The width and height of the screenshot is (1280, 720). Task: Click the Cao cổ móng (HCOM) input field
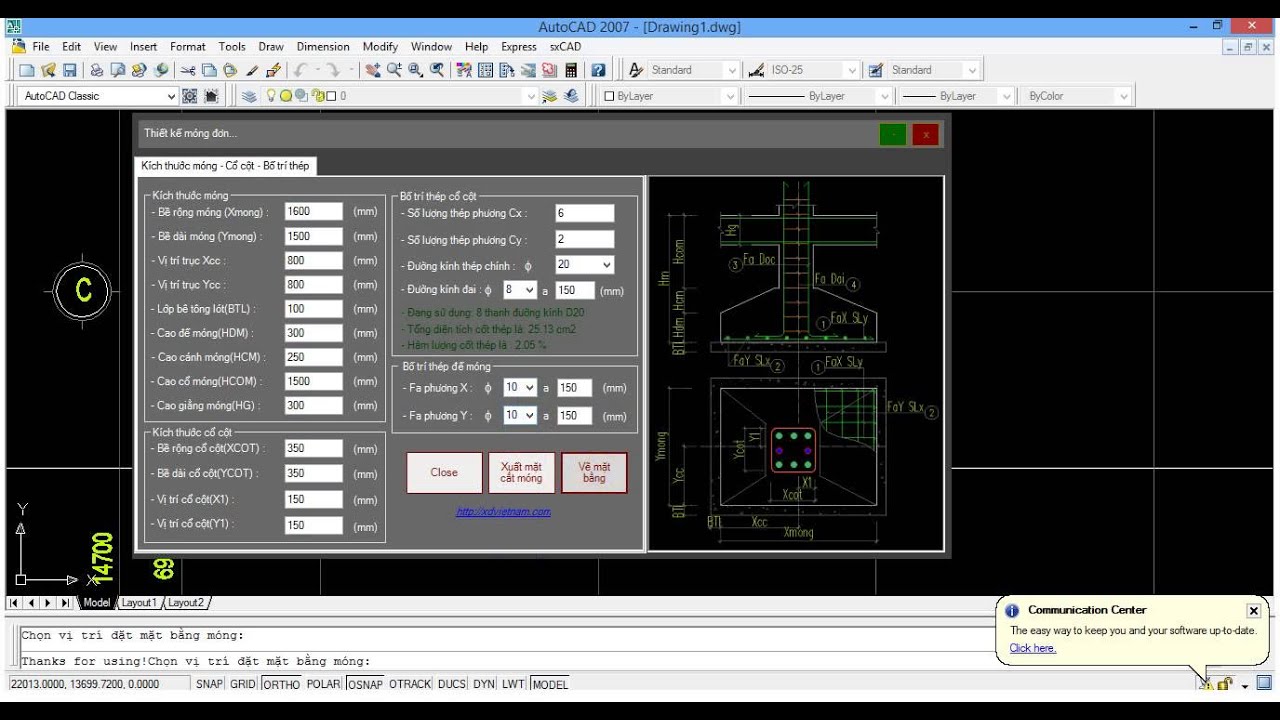(314, 381)
